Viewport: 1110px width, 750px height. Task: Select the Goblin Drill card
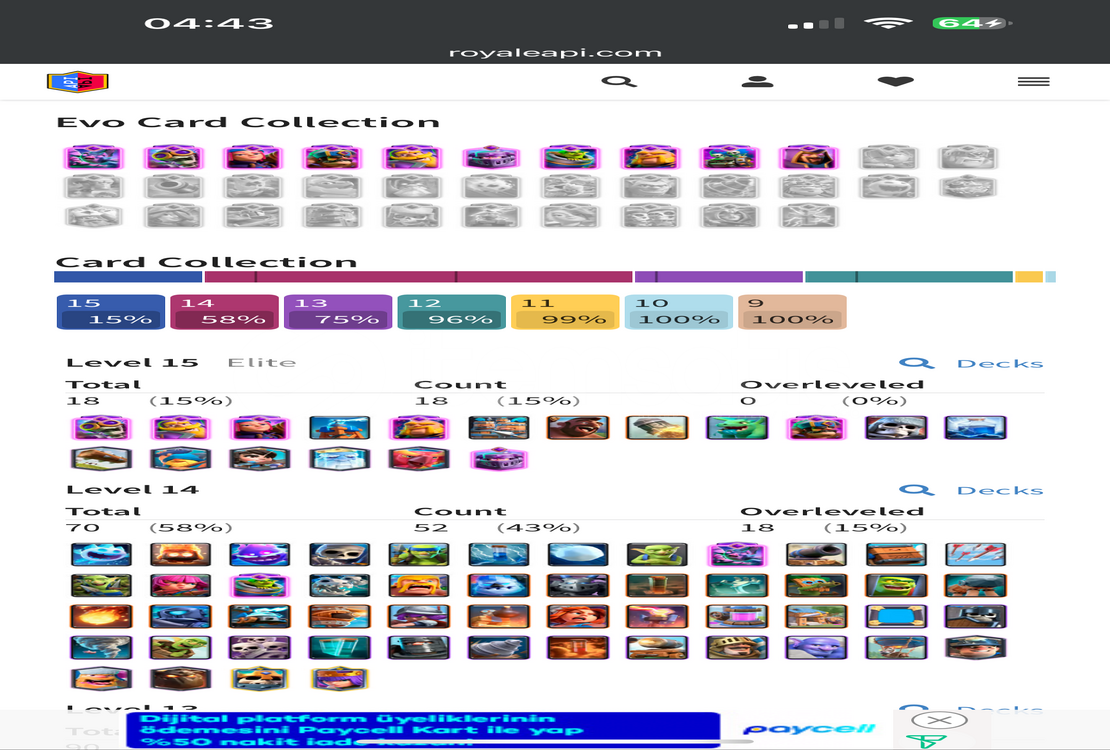(x=498, y=648)
